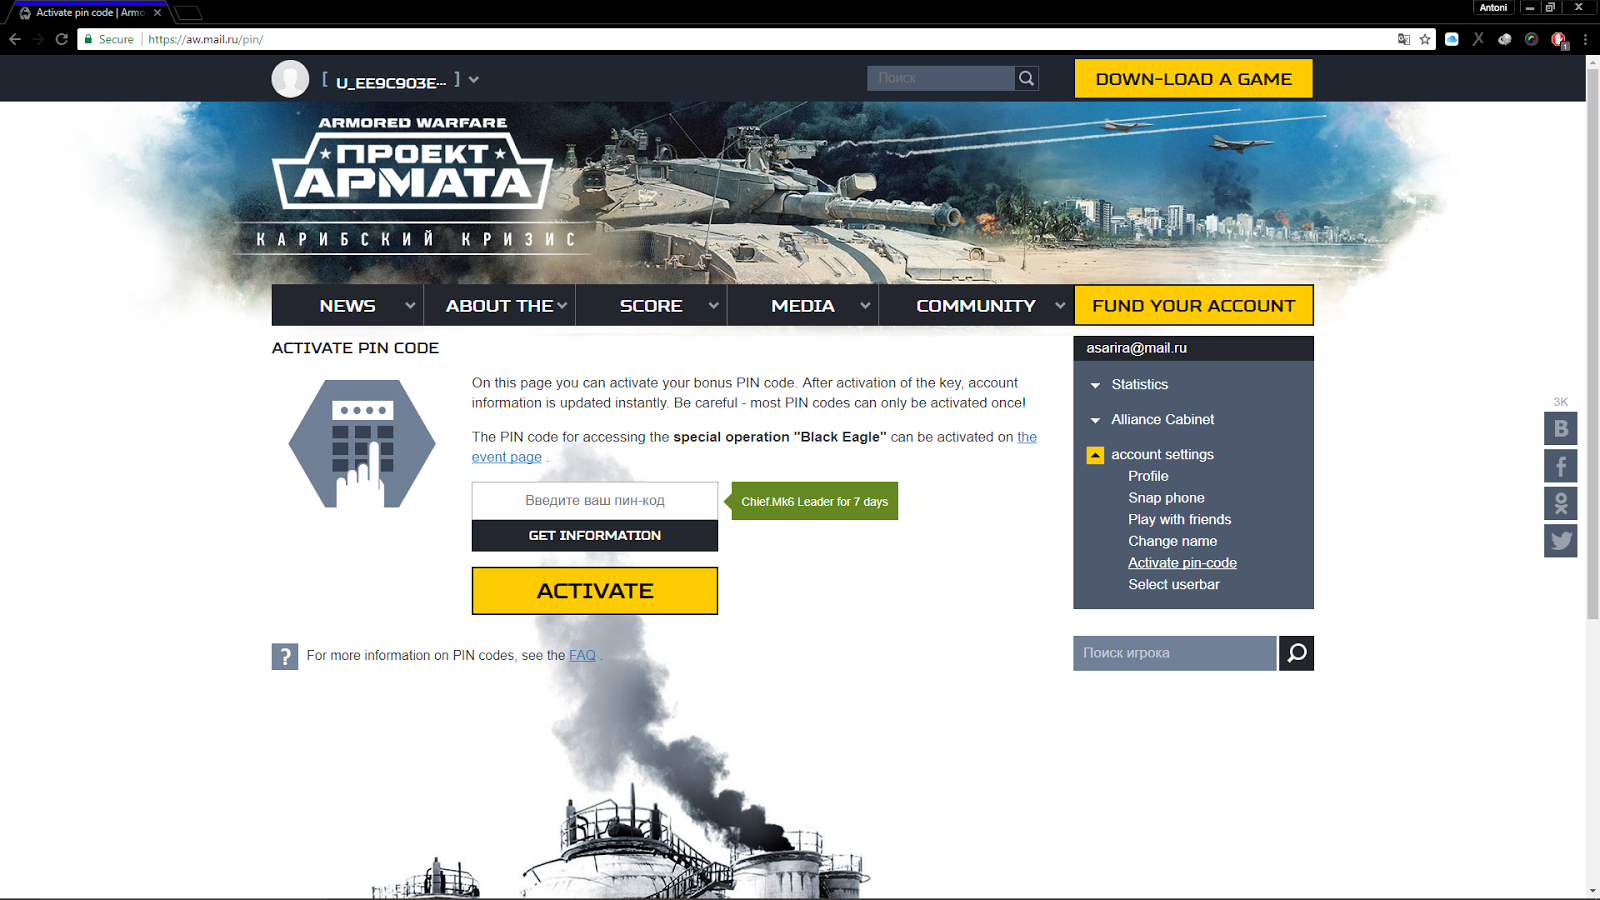Open the MEDIA menu

tap(803, 306)
